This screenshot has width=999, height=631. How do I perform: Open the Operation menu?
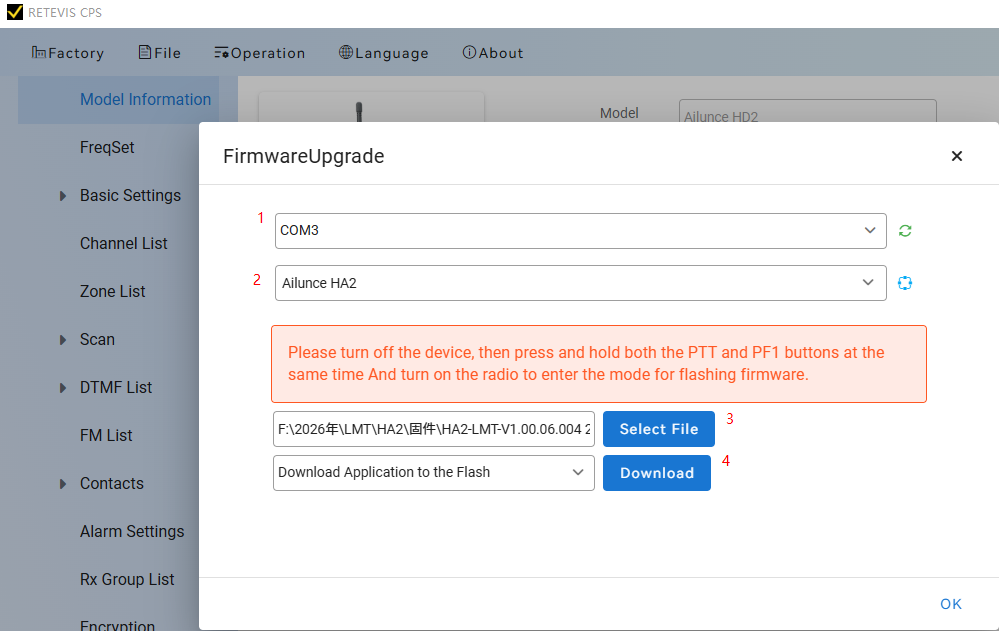[260, 53]
